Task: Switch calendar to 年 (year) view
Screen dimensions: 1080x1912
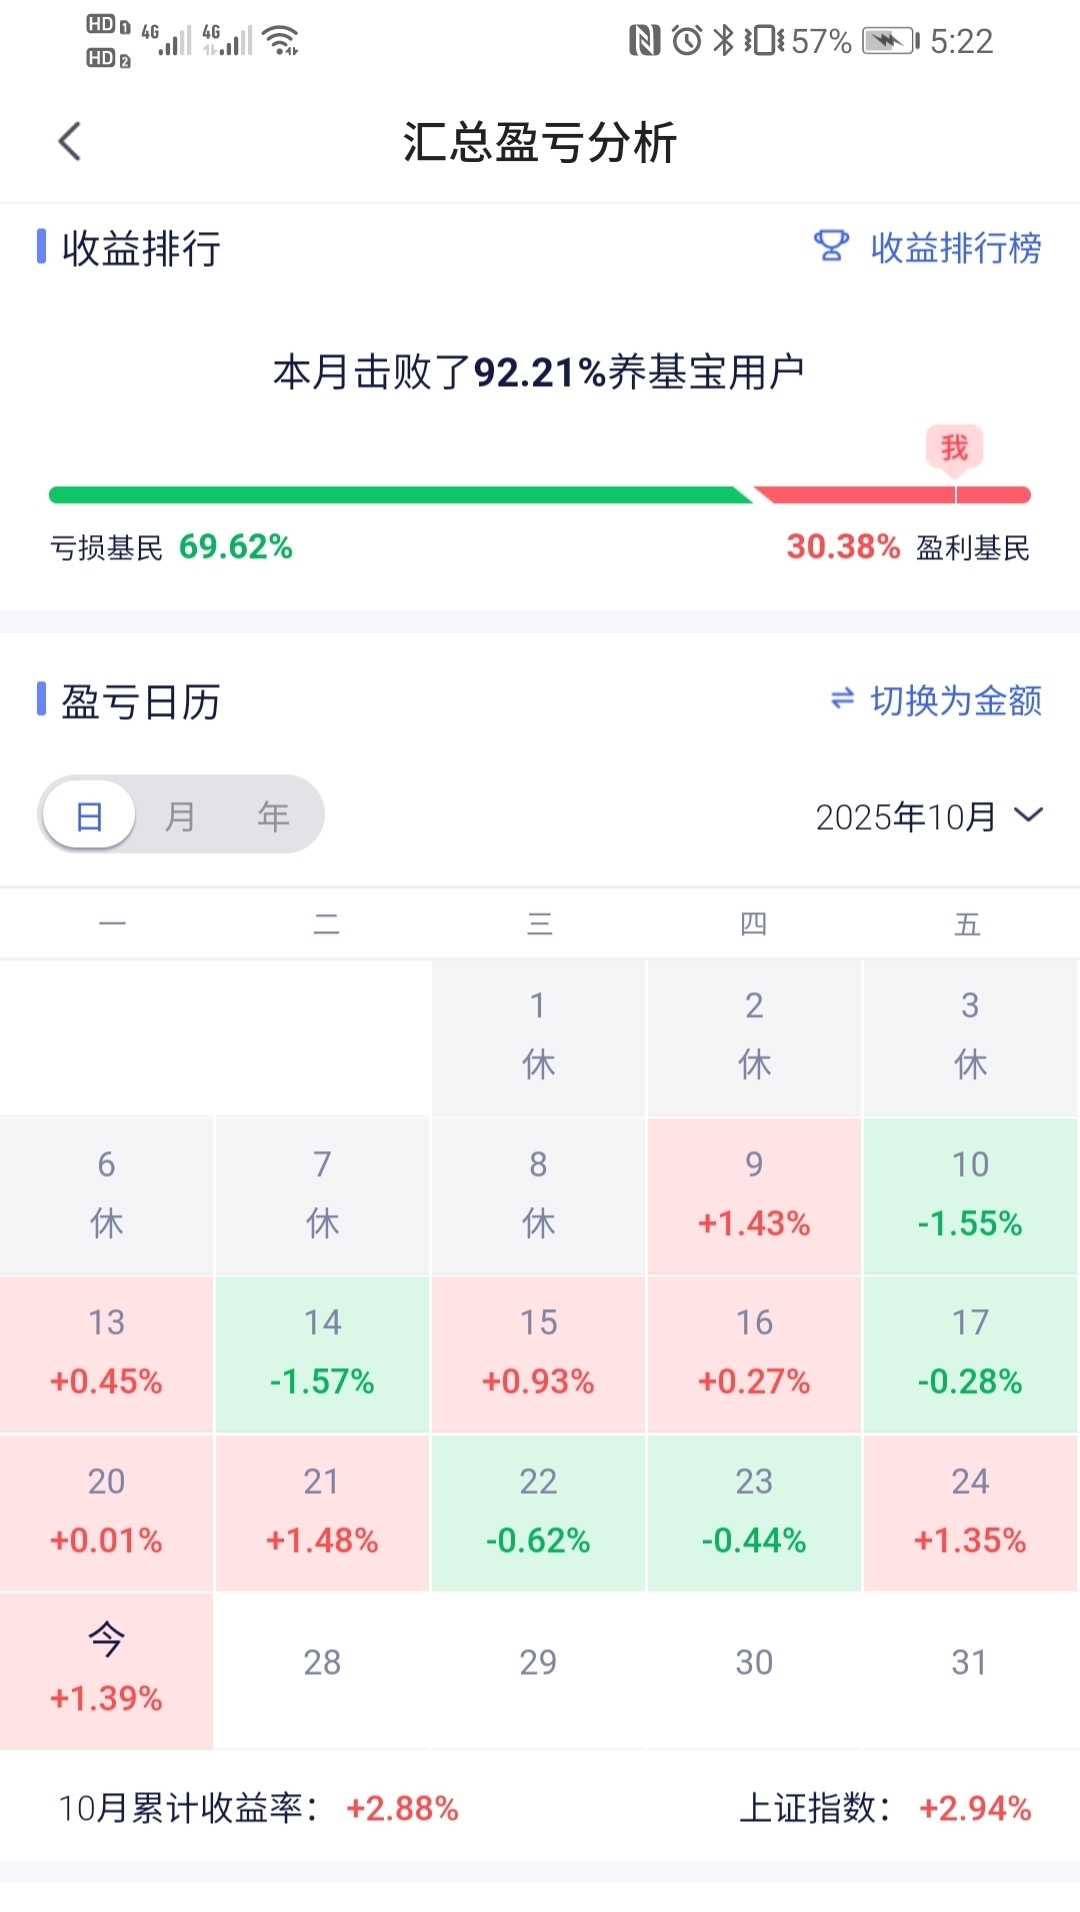Action: click(272, 816)
